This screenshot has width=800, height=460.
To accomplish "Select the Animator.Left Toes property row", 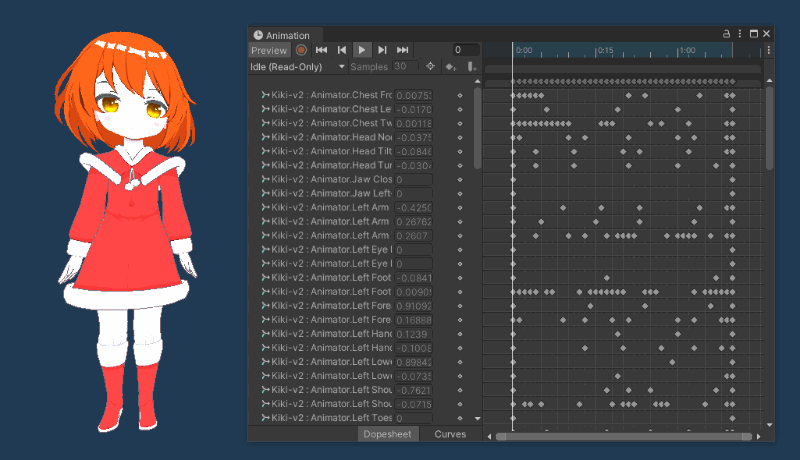I will (x=361, y=418).
